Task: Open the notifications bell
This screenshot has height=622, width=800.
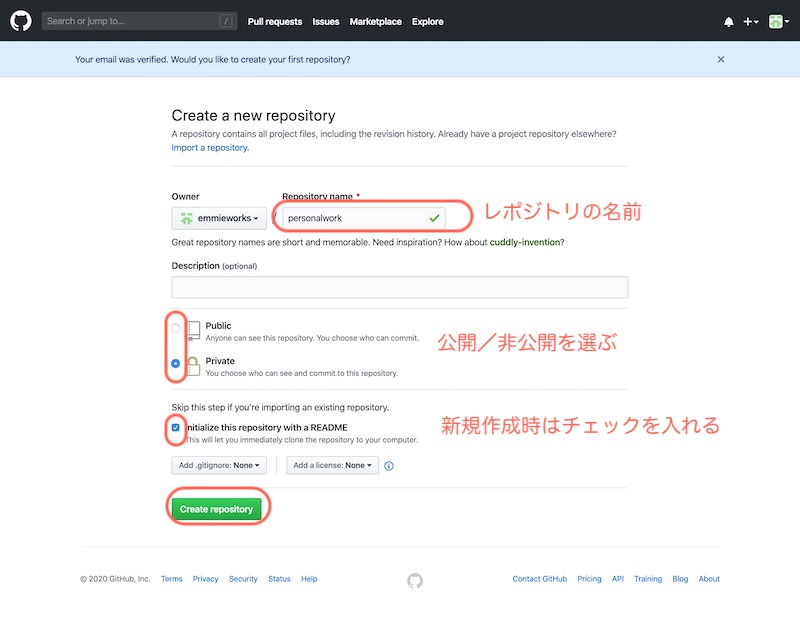Action: pos(729,21)
